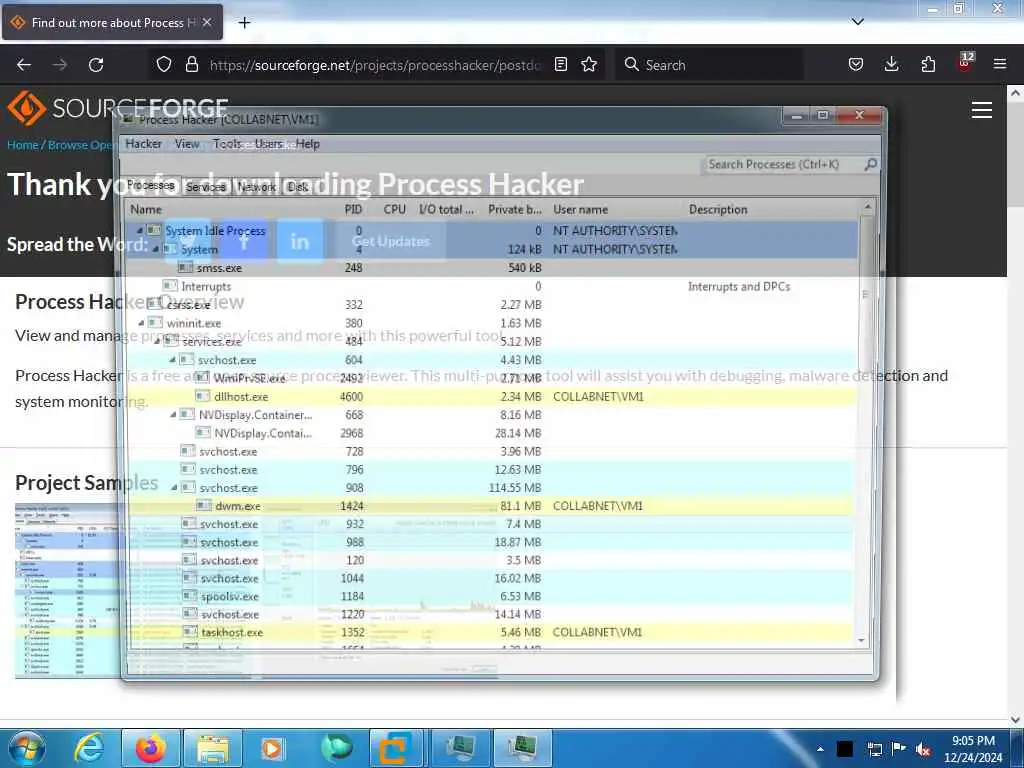Sort by the User name column header
The height and width of the screenshot is (768, 1024).
coord(581,210)
